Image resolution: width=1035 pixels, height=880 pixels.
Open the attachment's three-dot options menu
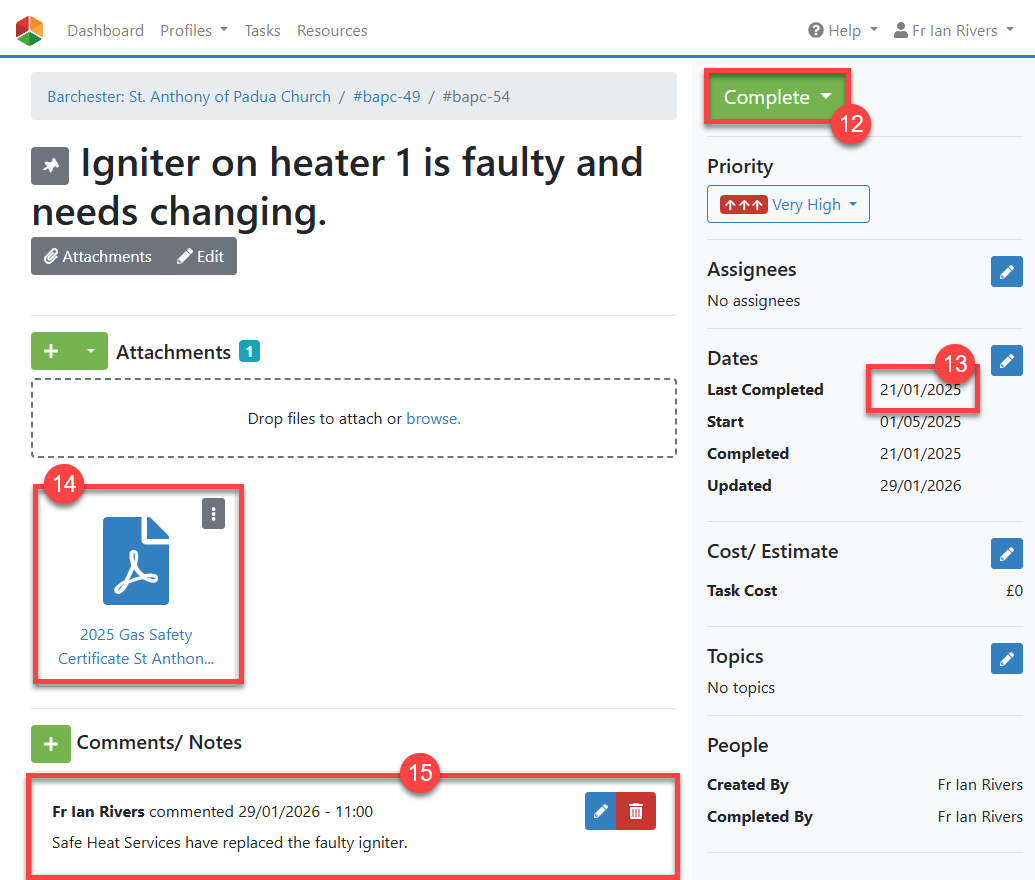click(x=213, y=513)
